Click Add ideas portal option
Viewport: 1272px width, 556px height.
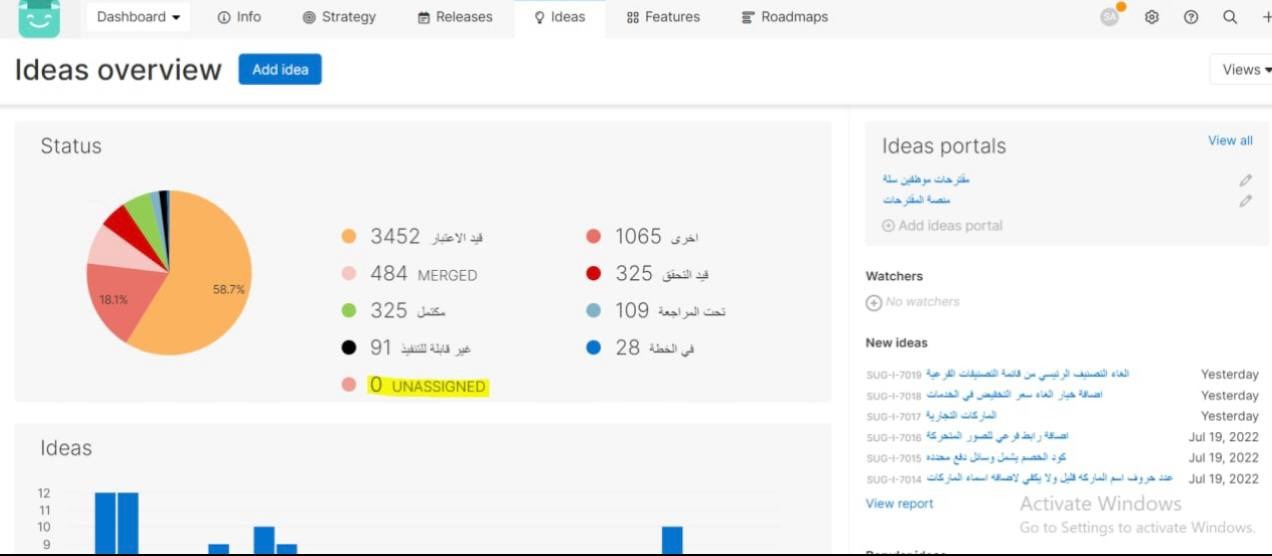point(942,226)
